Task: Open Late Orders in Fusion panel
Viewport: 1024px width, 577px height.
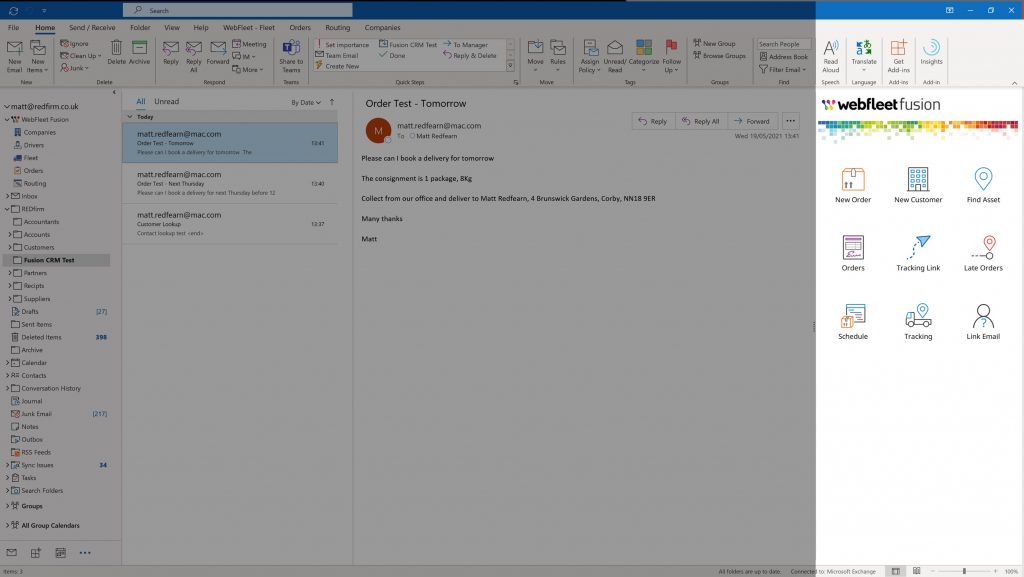Action: click(983, 250)
